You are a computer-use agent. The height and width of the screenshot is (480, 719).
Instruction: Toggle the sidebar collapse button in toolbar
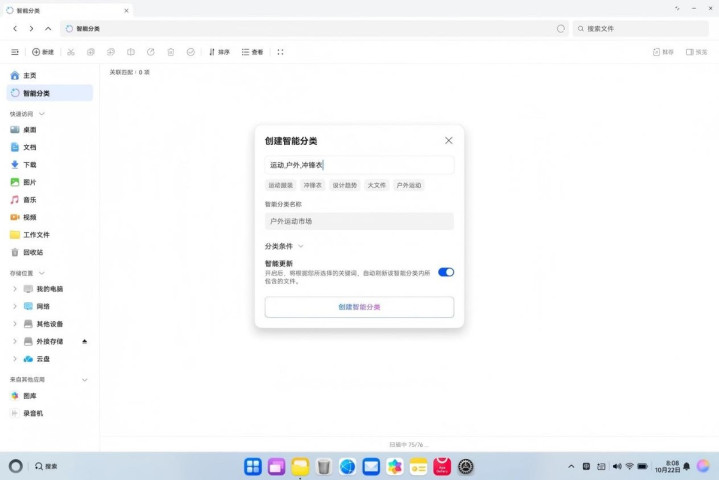[x=14, y=51]
